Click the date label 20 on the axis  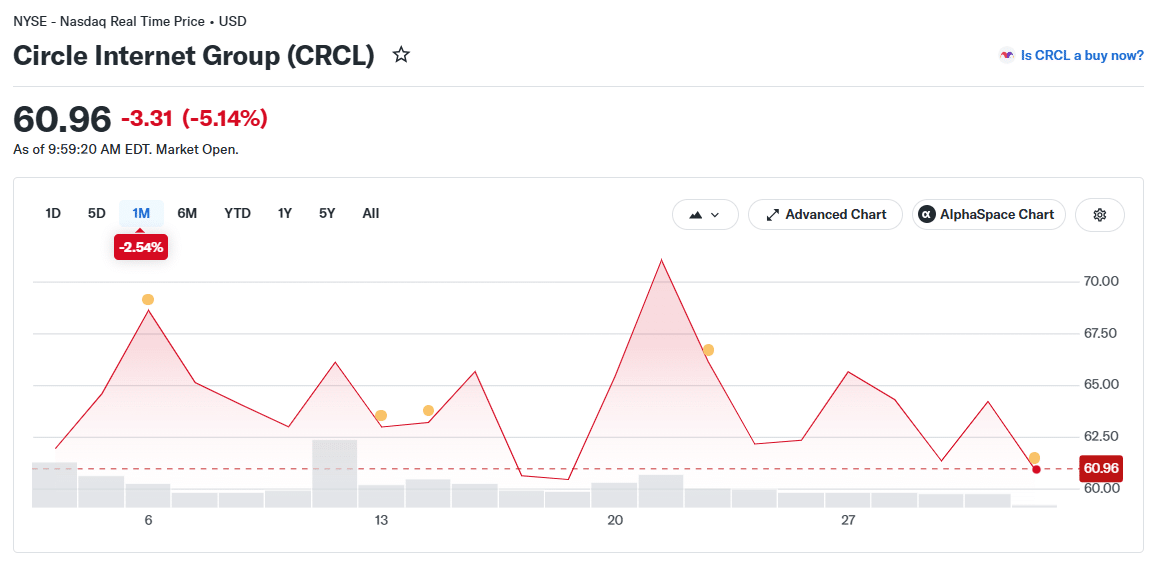point(615,520)
